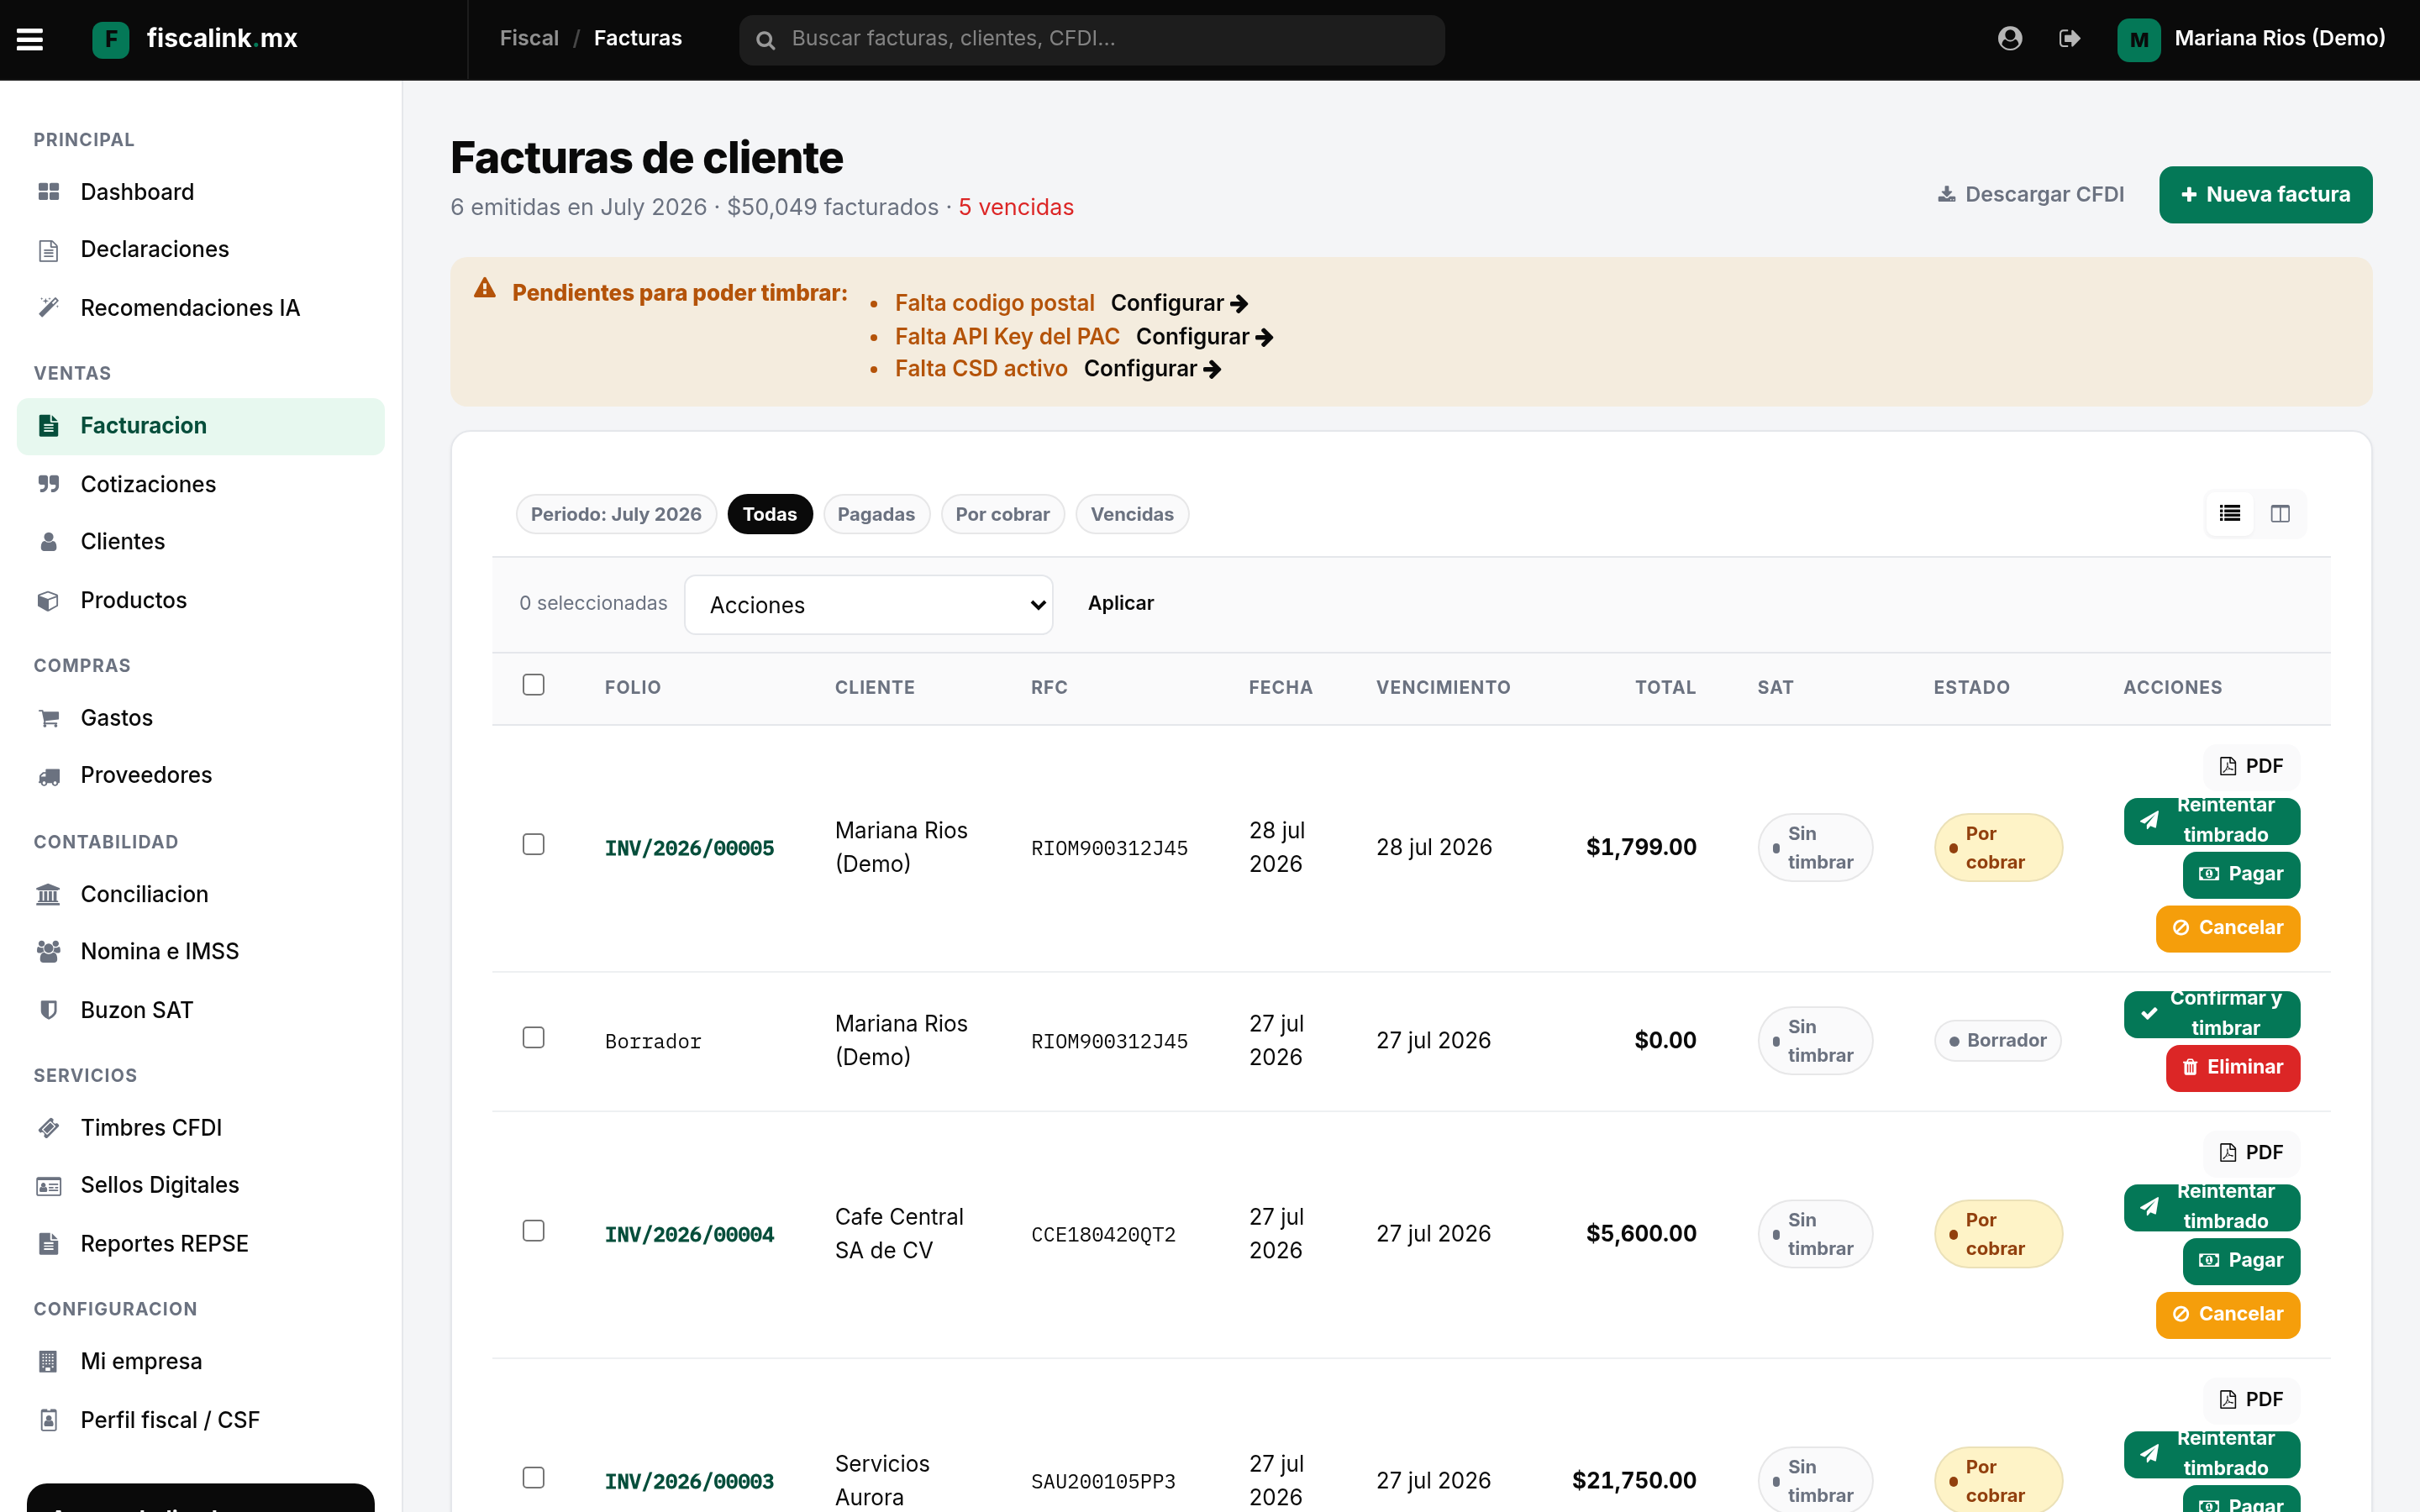2420x1512 pixels.
Task: Click the CCE180420QT2 RFC cell
Action: (x=1103, y=1235)
